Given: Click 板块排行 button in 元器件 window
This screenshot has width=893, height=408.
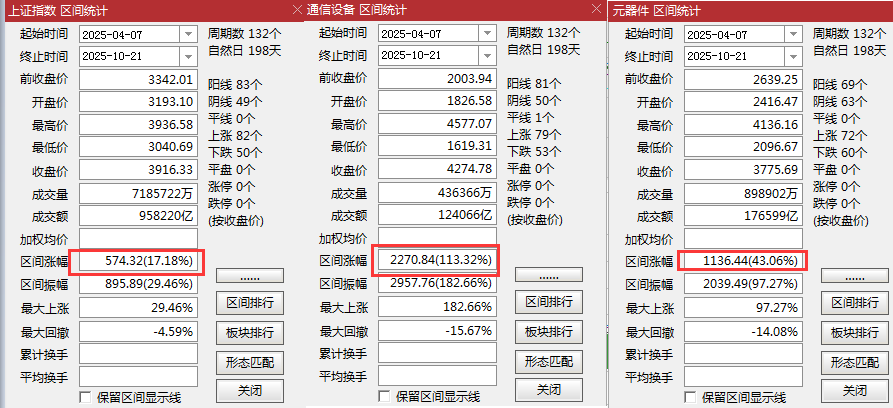Looking at the screenshot, I should point(855,332).
